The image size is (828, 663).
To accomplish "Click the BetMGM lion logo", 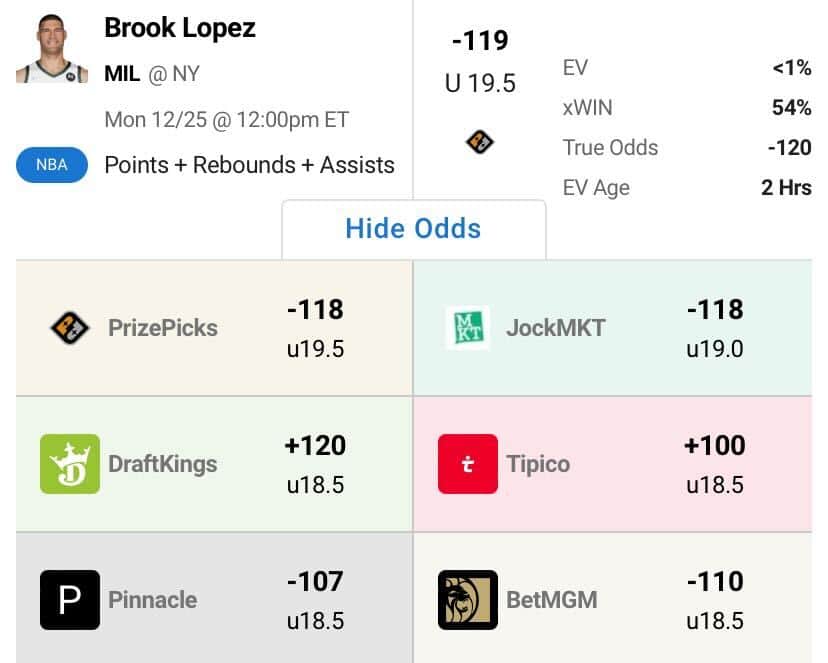I will pos(467,600).
